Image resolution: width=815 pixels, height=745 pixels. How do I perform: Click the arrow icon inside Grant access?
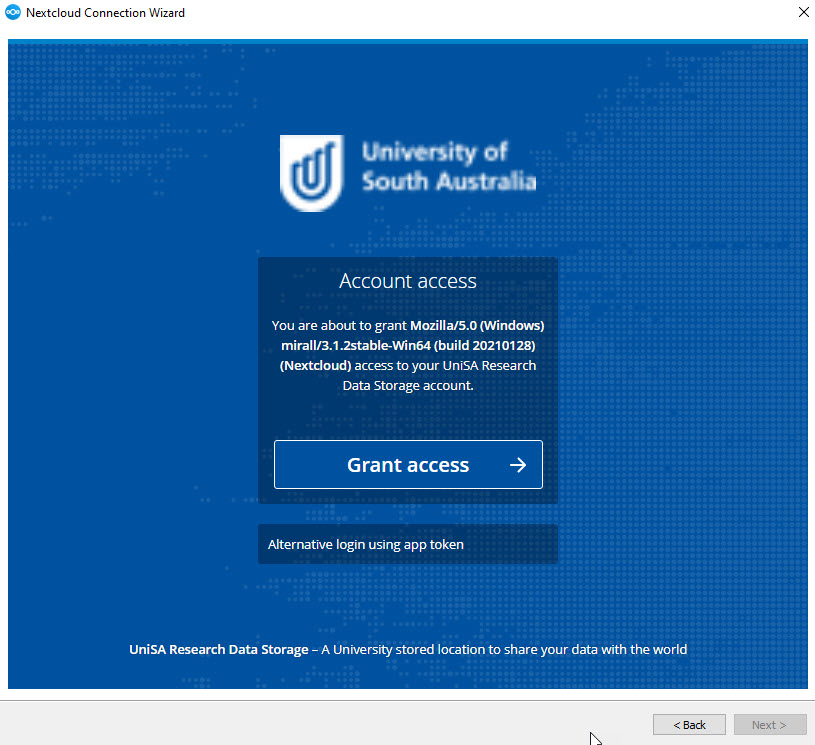tap(518, 464)
